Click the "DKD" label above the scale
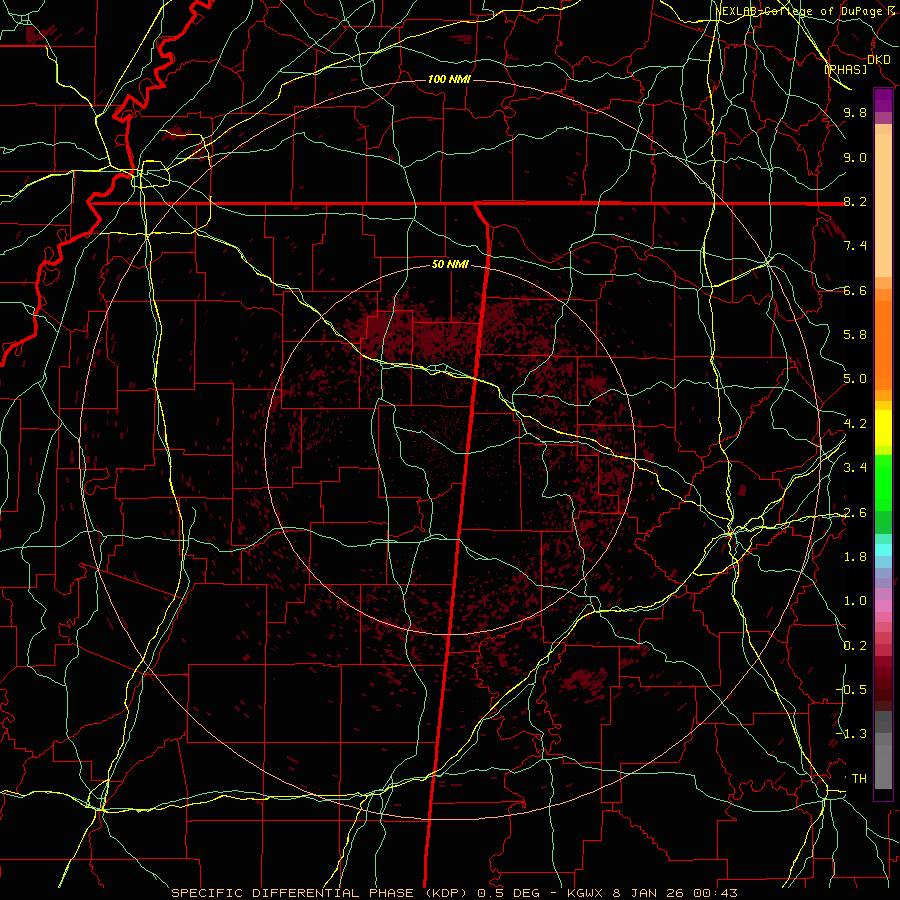Viewport: 900px width, 900px height. click(x=879, y=60)
